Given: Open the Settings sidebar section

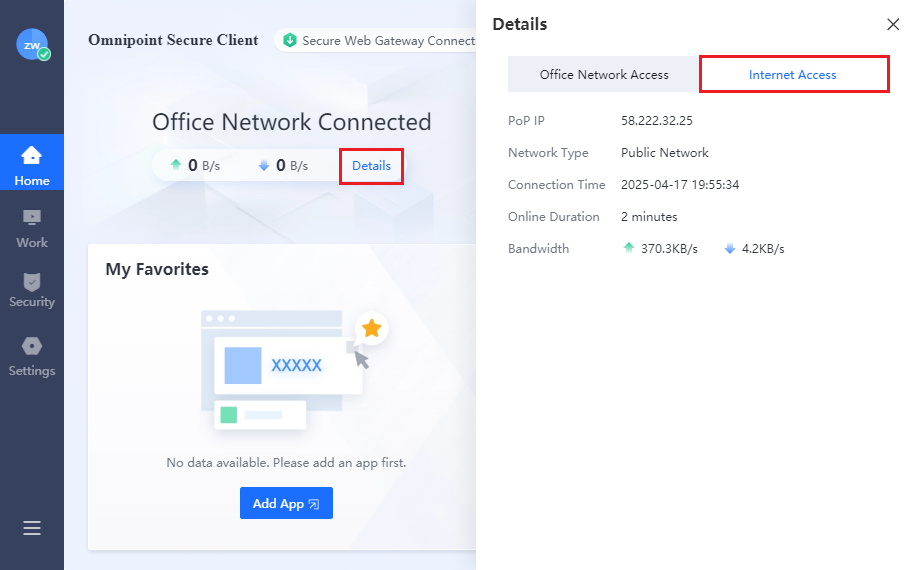Looking at the screenshot, I should 32,357.
